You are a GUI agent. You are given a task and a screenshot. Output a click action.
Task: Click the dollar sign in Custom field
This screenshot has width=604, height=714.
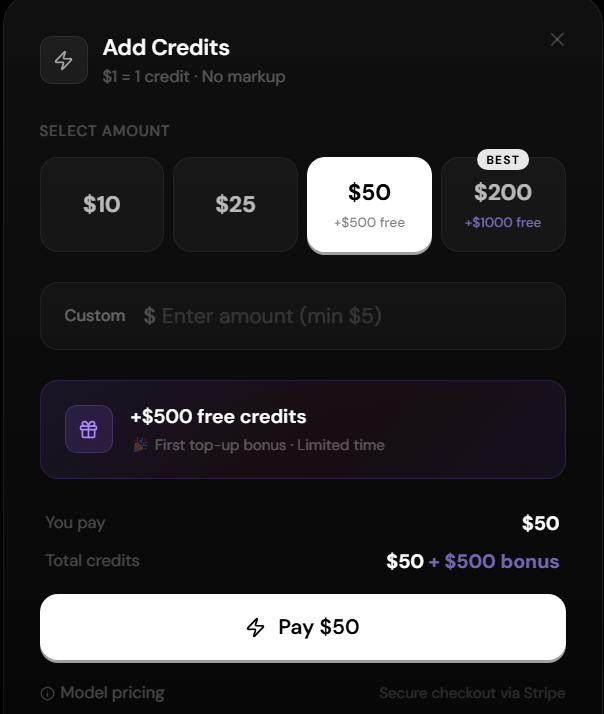(149, 316)
